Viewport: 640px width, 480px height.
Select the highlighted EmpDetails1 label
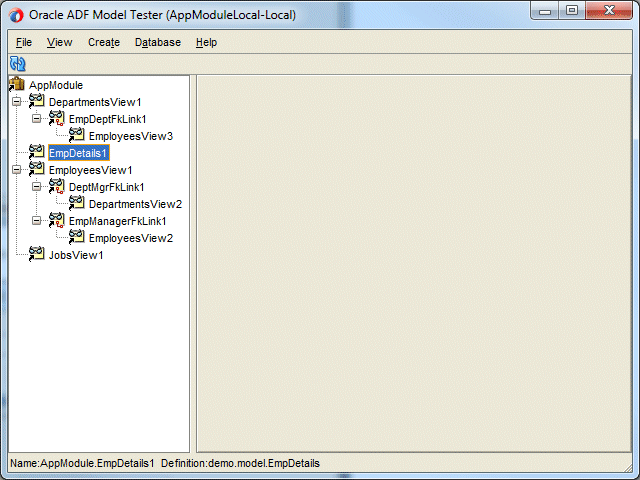coord(79,153)
